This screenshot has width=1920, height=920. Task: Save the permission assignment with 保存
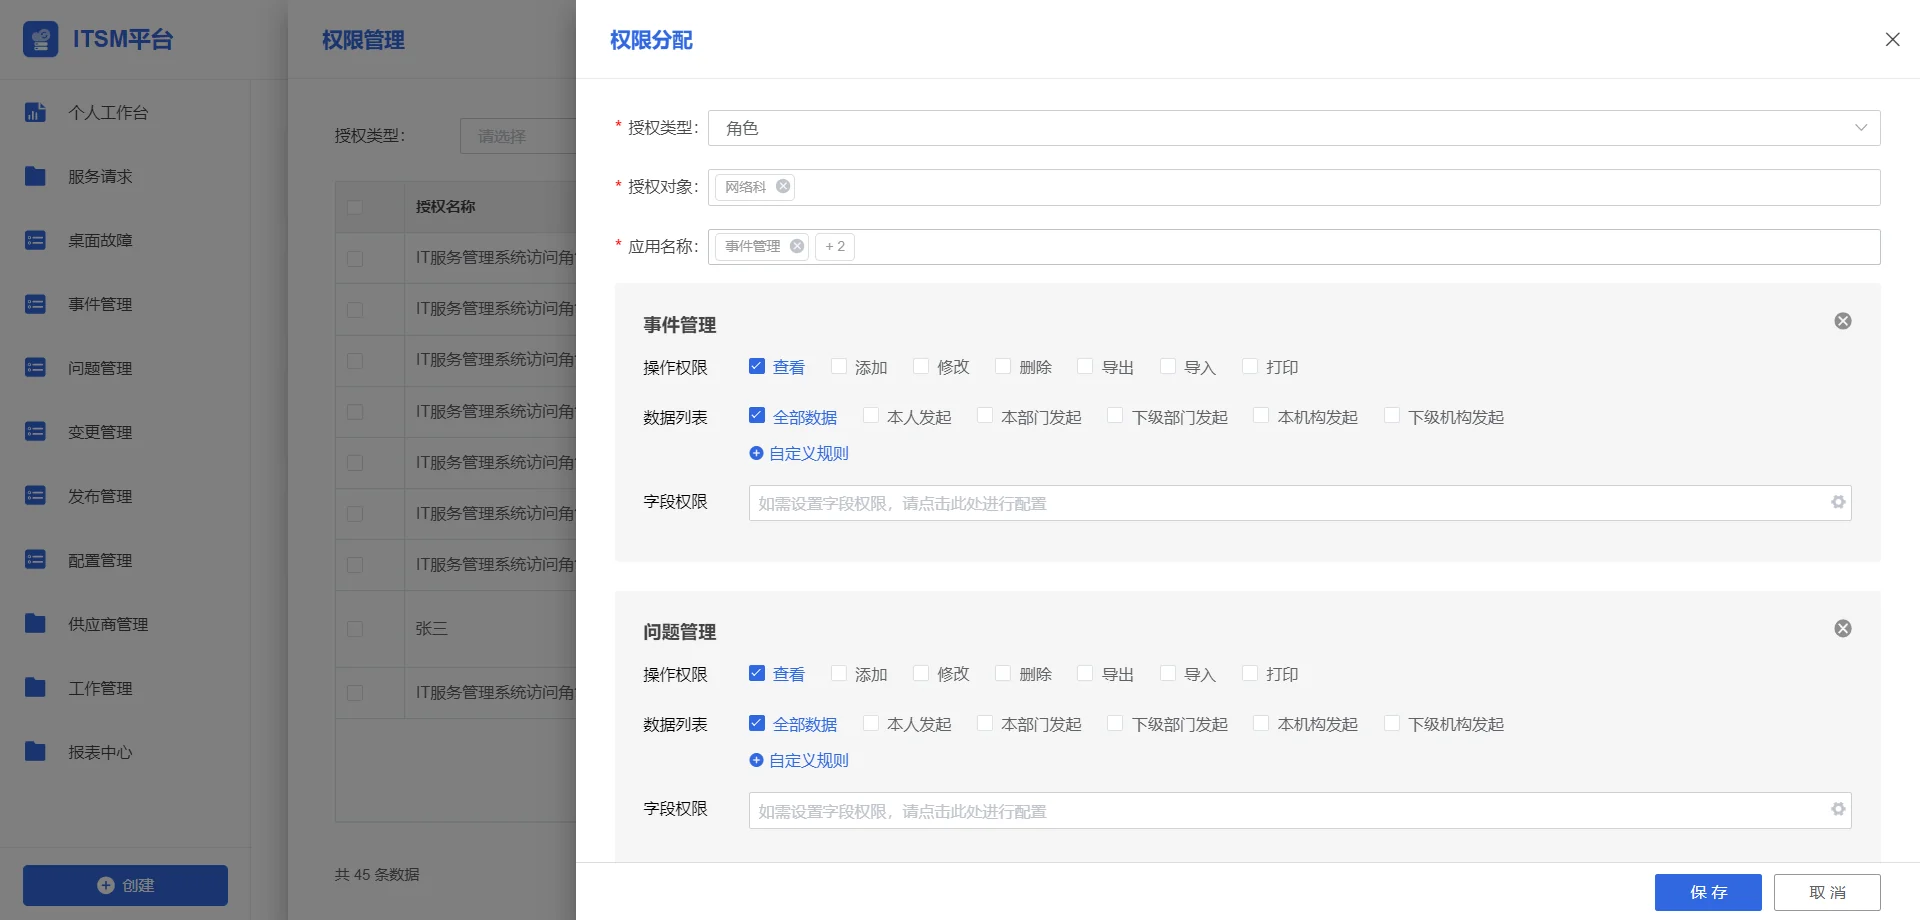click(1708, 892)
